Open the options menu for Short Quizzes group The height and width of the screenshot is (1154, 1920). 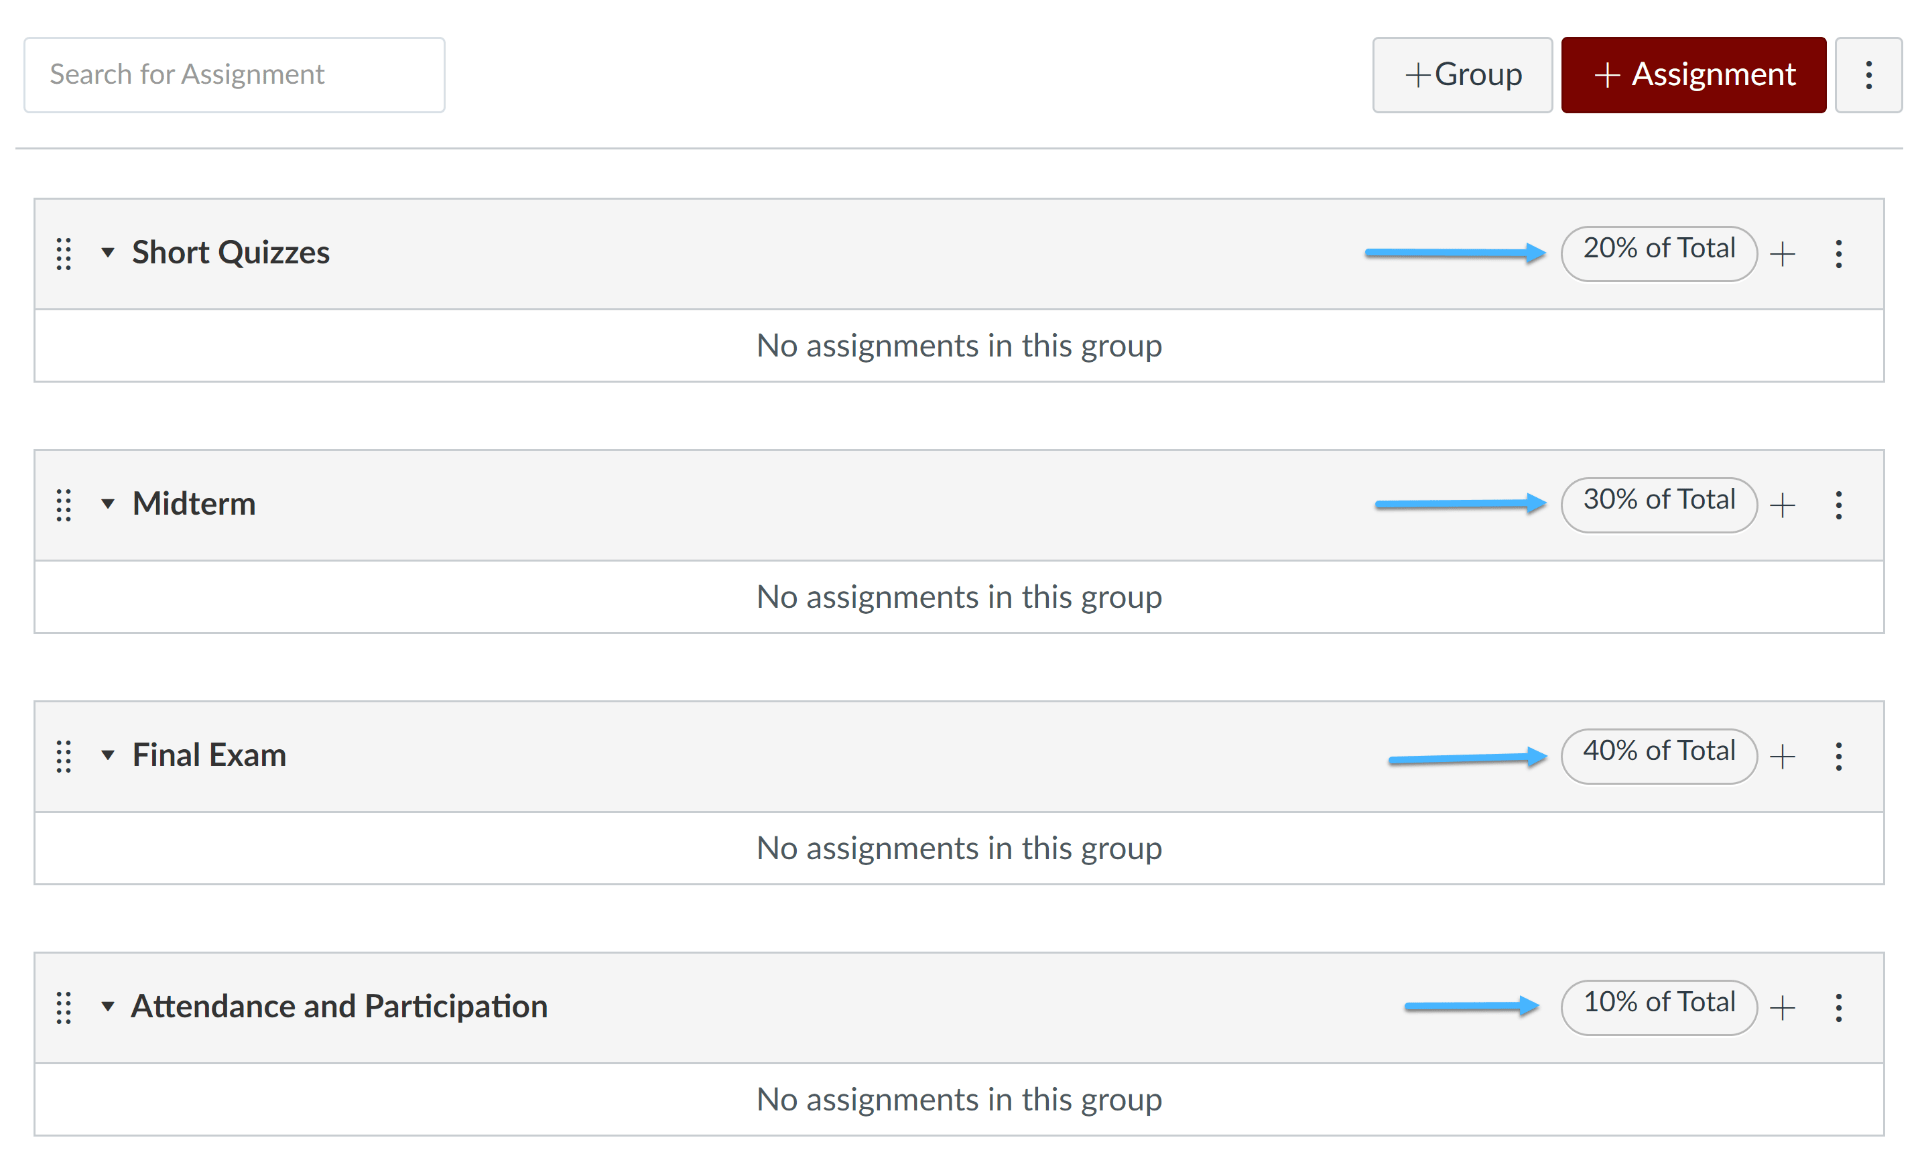tap(1839, 254)
